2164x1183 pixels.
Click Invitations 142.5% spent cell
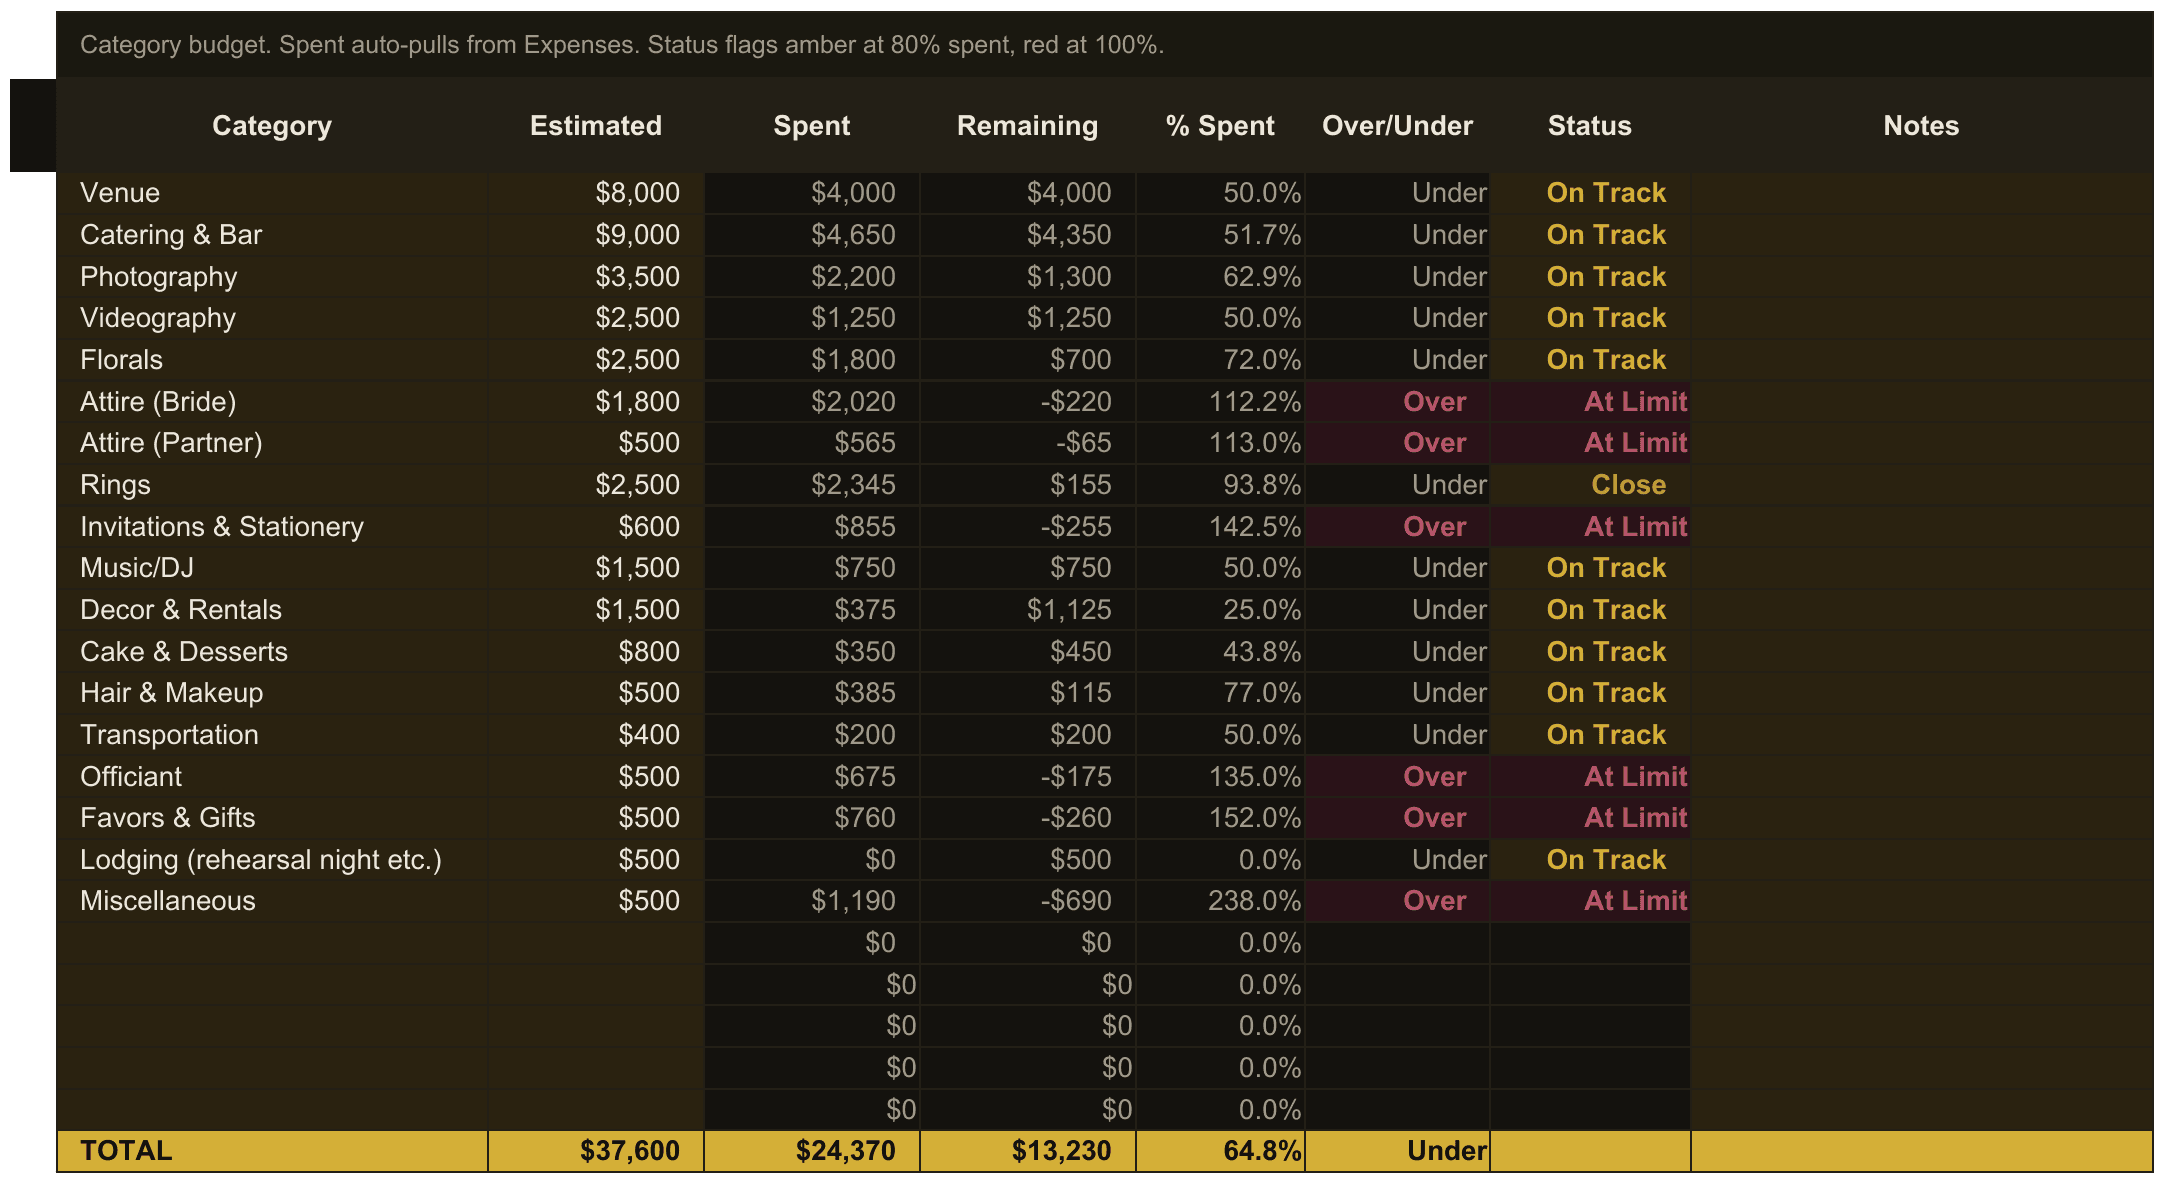coord(1220,527)
